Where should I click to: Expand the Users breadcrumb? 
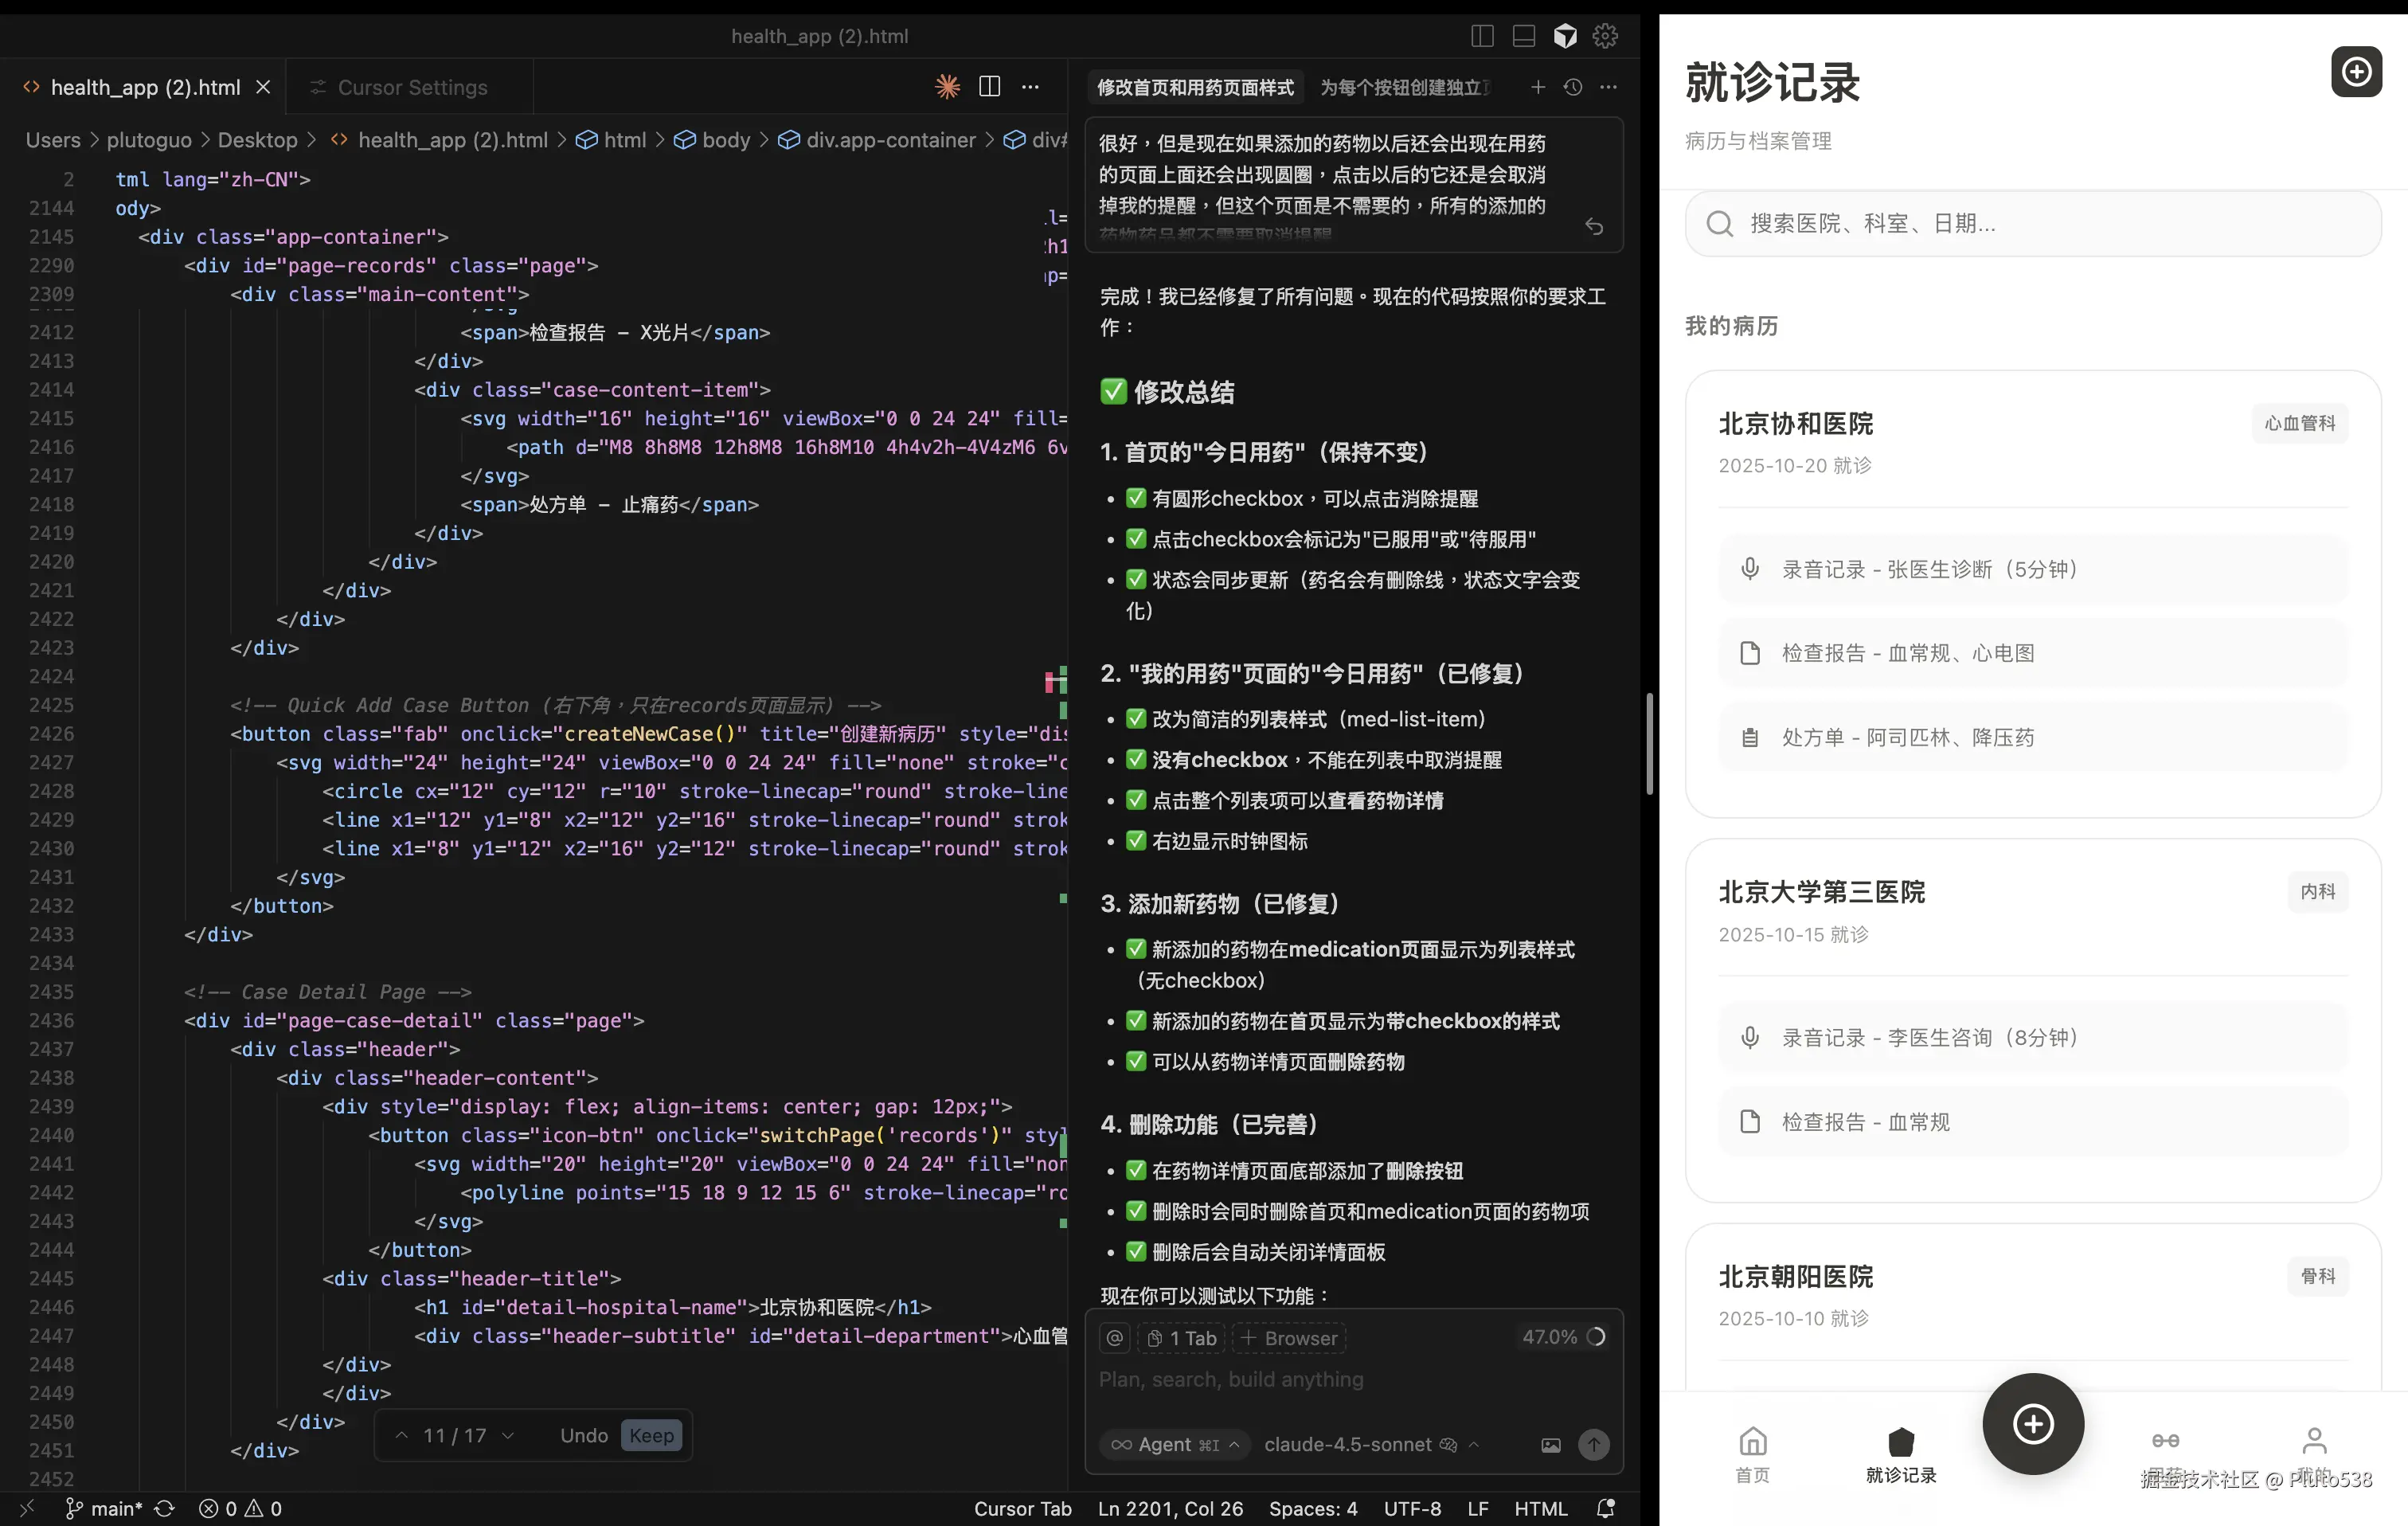tap(53, 140)
